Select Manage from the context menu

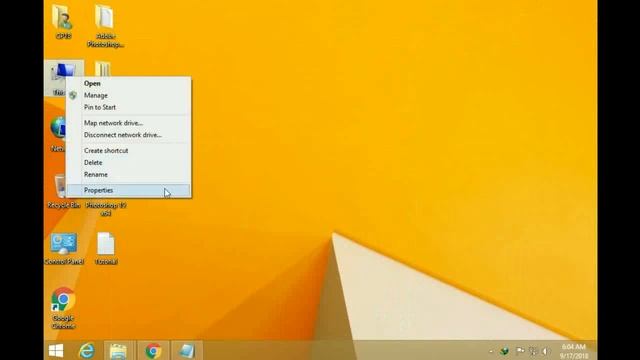coord(128,95)
